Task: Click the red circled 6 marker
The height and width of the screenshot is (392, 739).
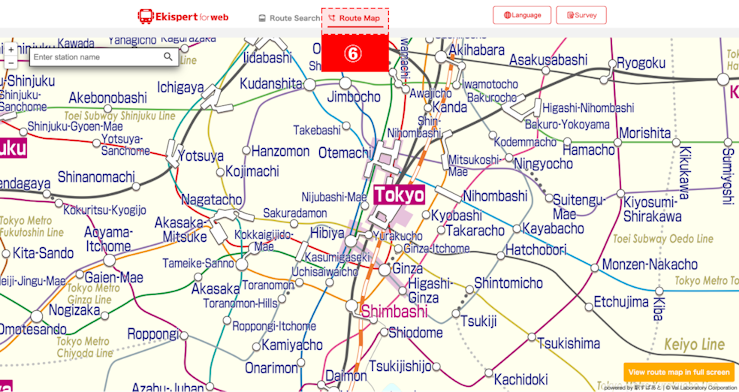Action: coord(355,53)
